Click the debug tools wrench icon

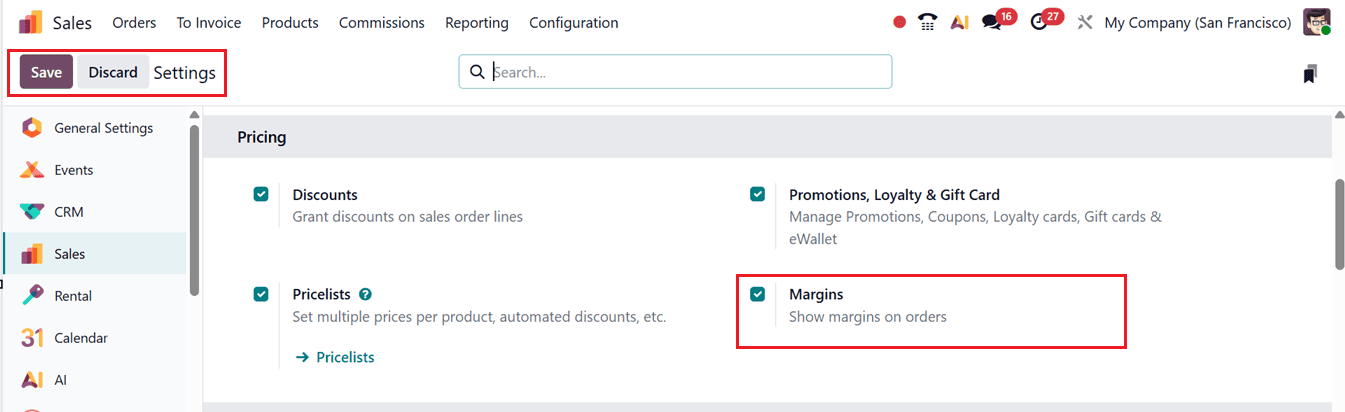coord(1085,22)
